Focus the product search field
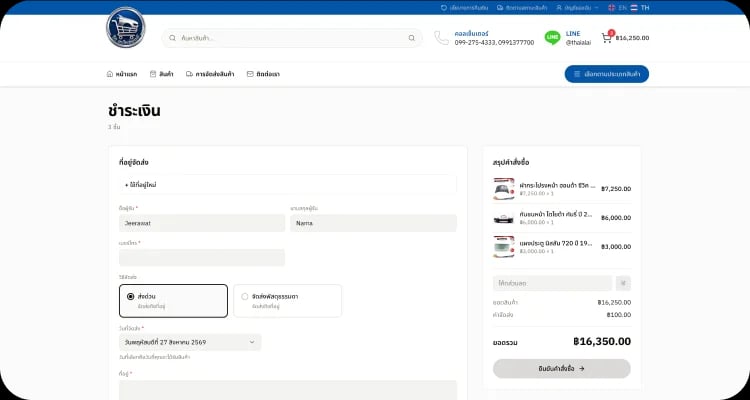 (292, 38)
